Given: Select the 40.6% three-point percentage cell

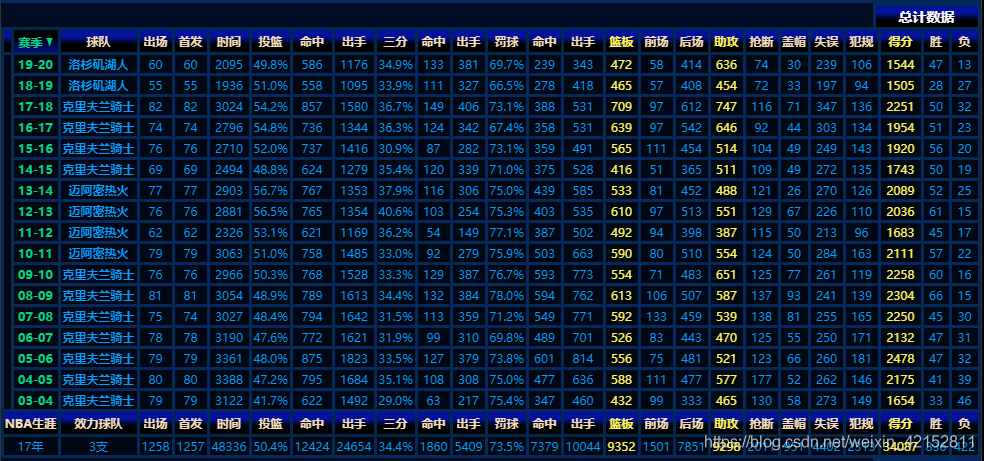Looking at the screenshot, I should click(395, 212).
